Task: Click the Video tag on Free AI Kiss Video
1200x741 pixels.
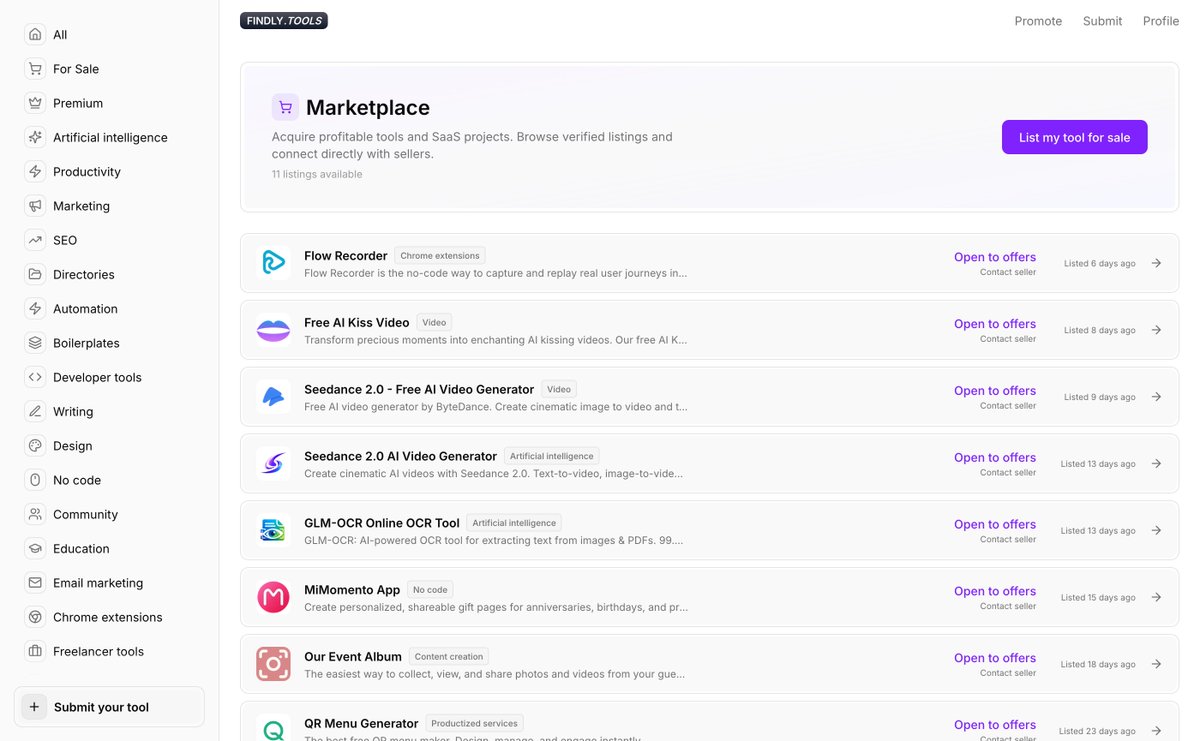Action: coord(434,323)
